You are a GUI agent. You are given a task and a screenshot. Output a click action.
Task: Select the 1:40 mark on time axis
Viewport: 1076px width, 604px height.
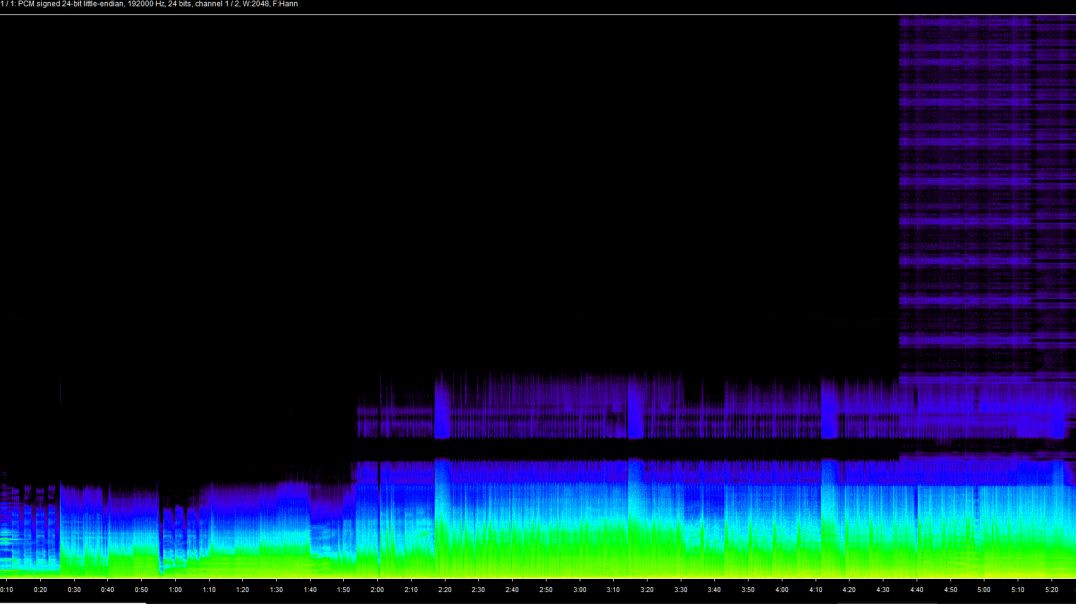click(309, 590)
